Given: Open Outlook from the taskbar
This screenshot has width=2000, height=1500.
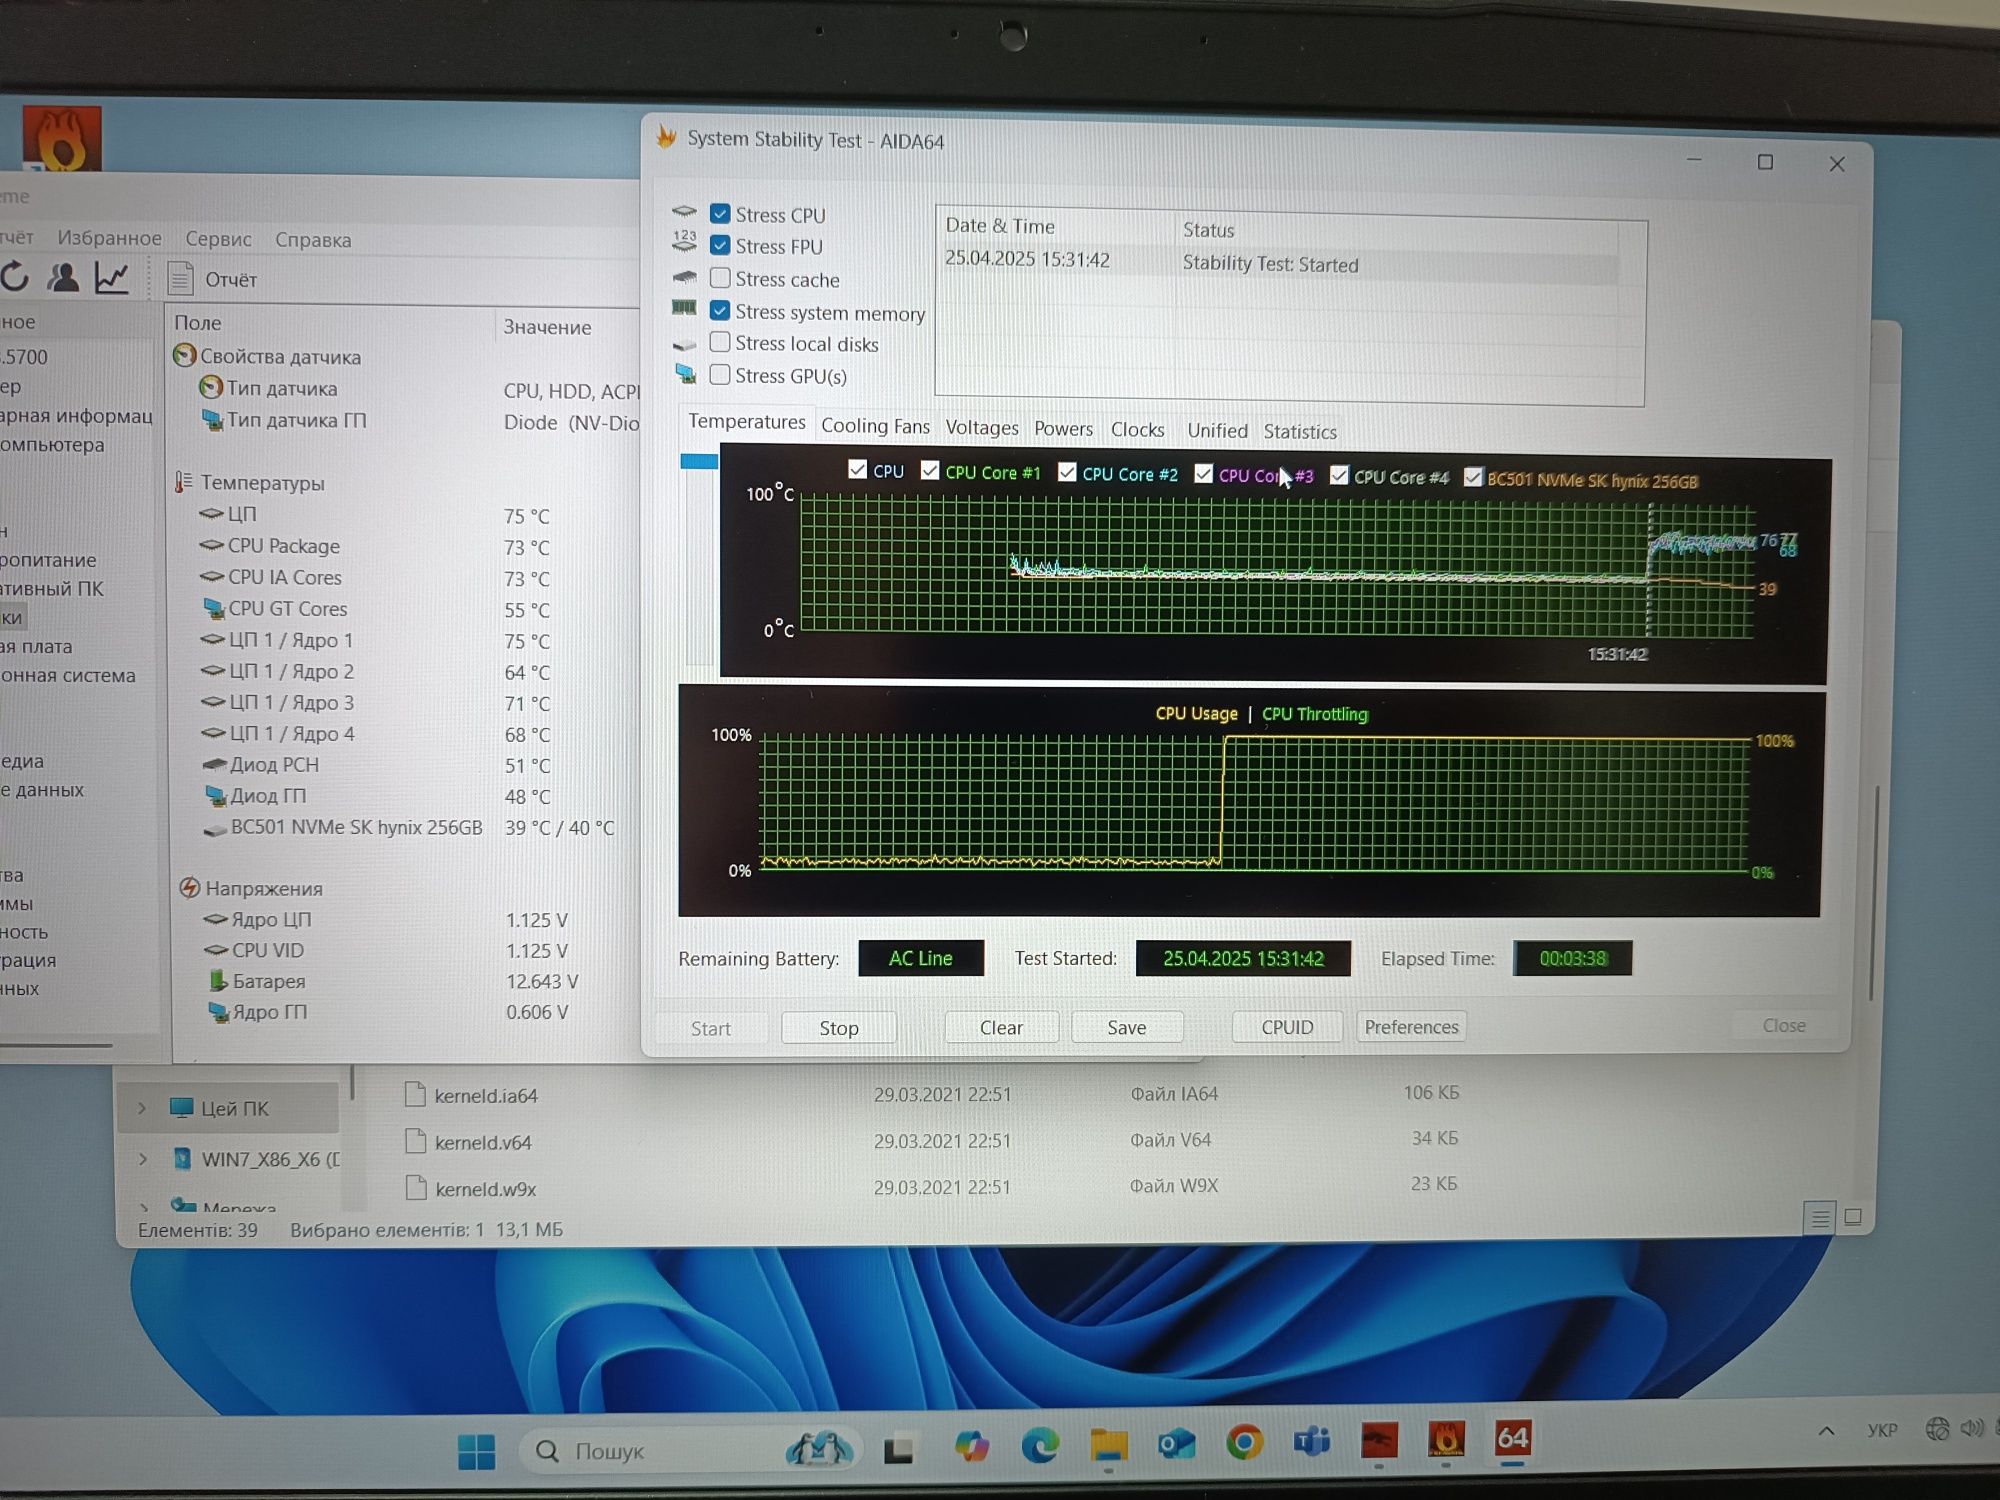Looking at the screenshot, I should coord(1176,1444).
